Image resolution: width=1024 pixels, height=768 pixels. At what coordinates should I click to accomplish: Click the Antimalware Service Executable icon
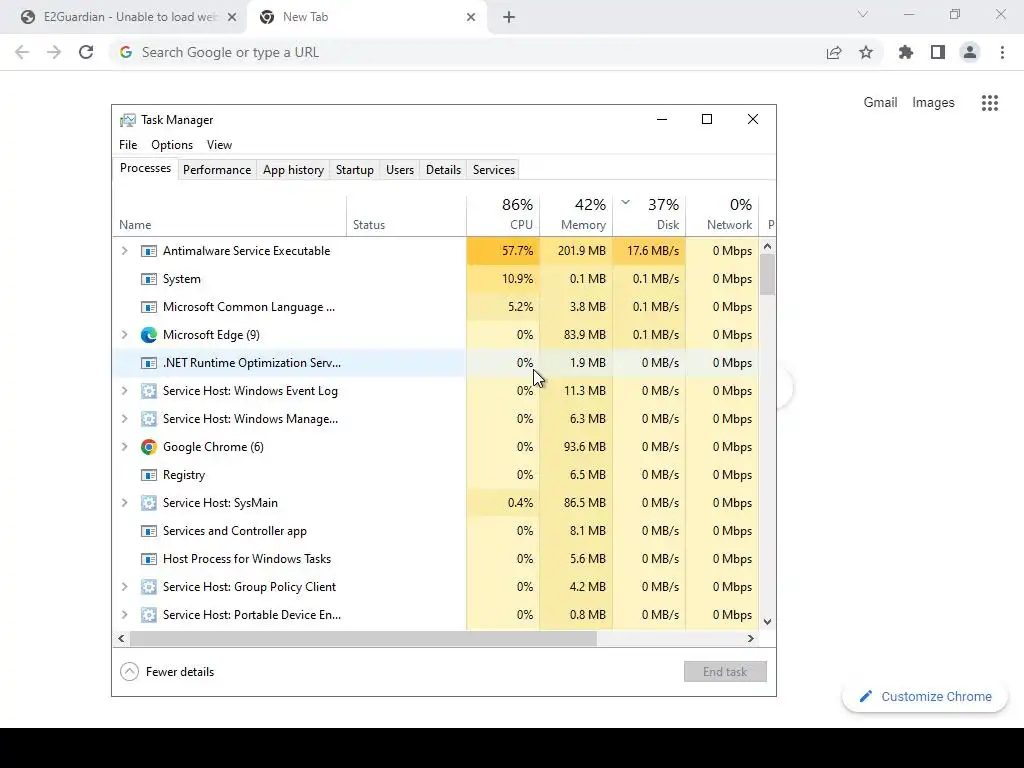coord(149,251)
